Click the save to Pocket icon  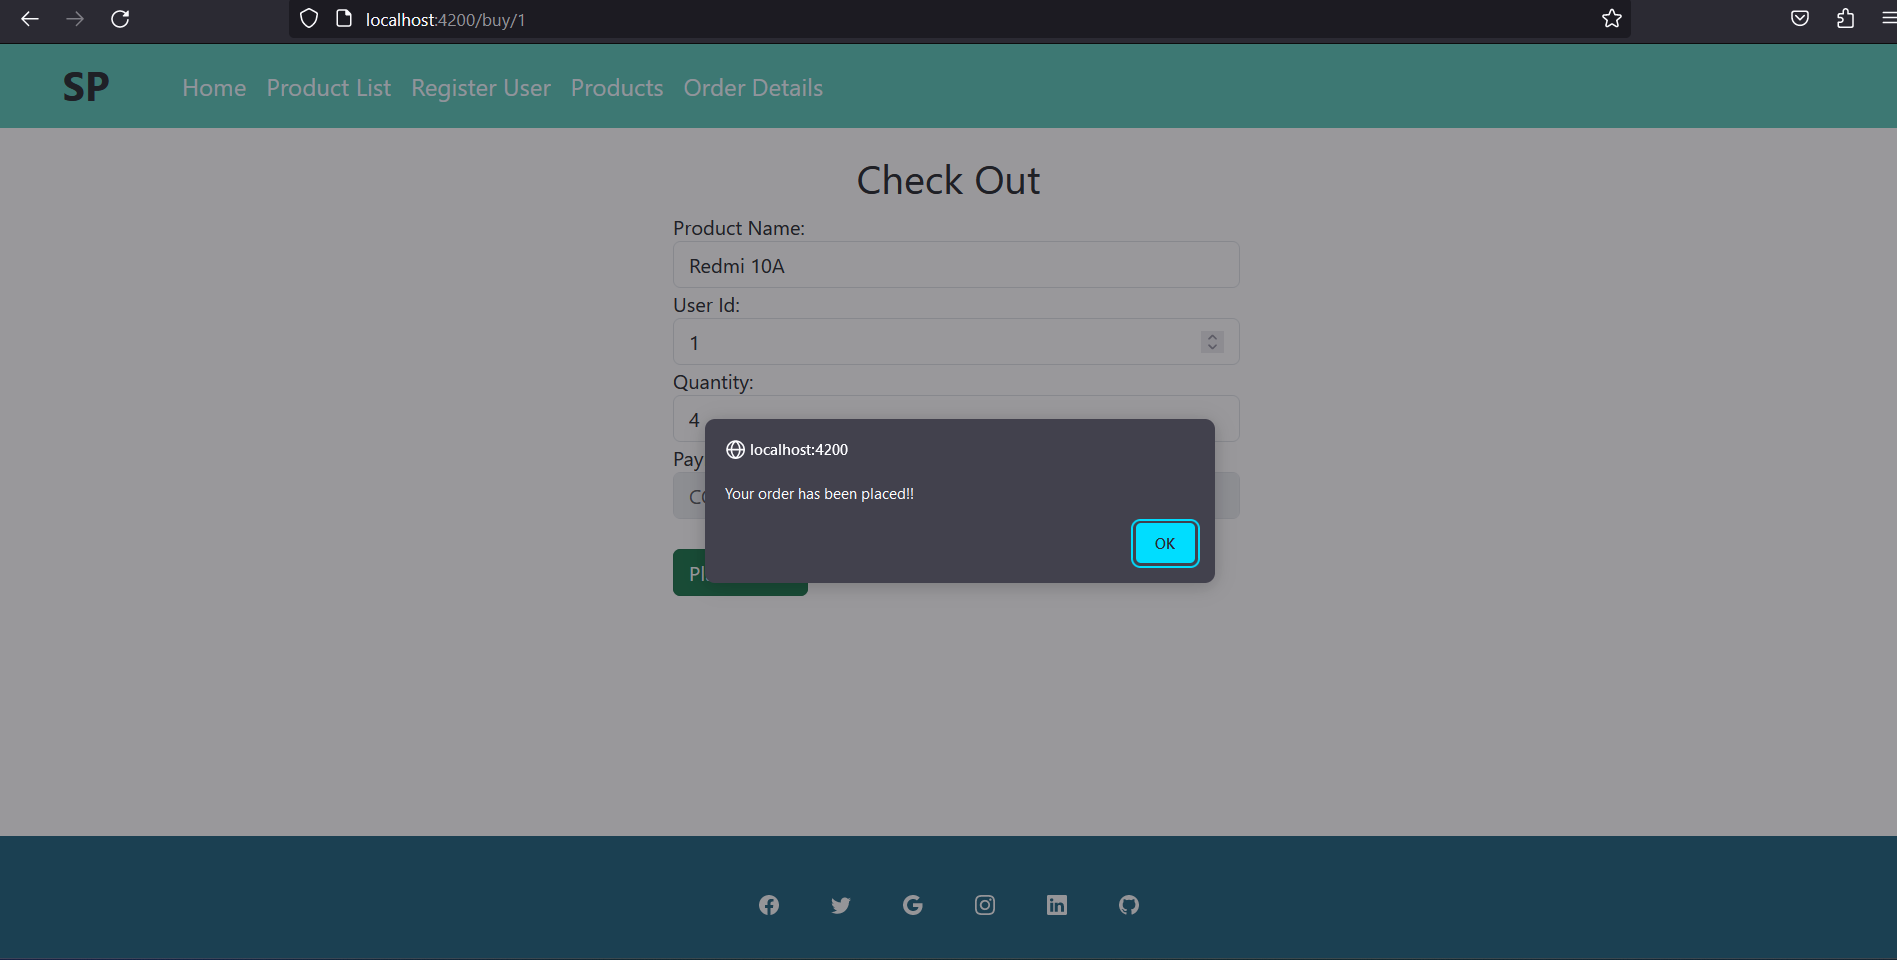(1799, 18)
